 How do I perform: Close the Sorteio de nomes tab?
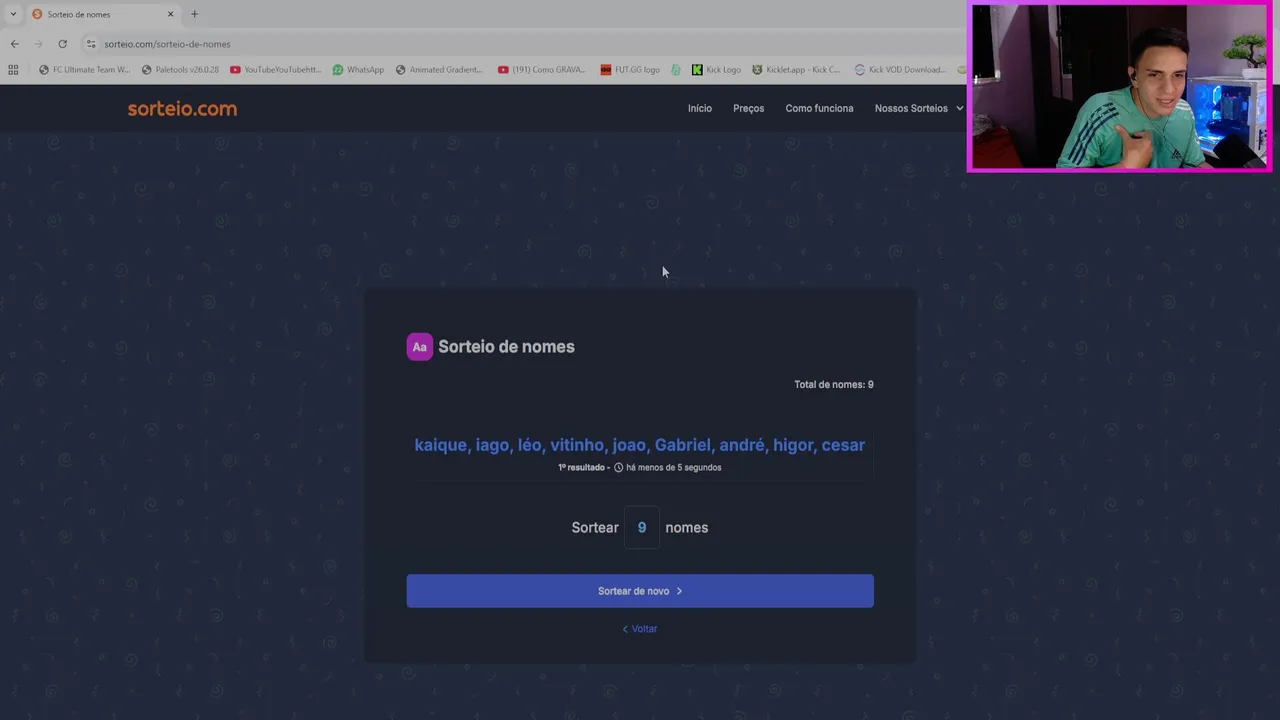(x=170, y=14)
